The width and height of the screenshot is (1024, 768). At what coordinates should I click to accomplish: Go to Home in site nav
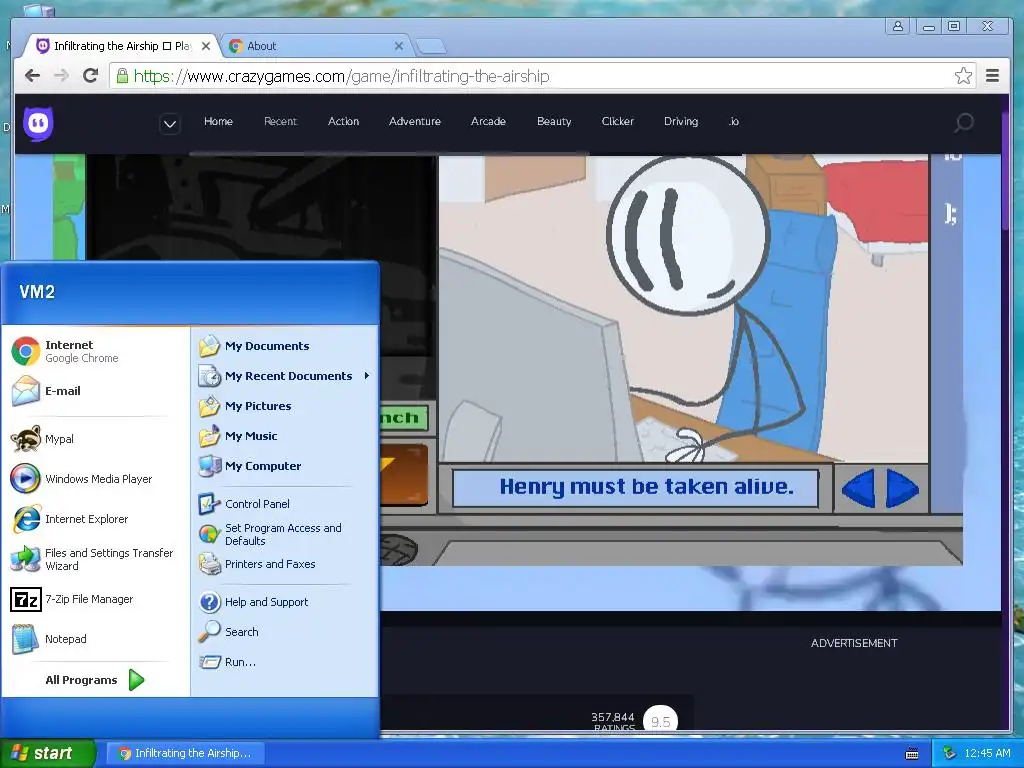click(218, 121)
